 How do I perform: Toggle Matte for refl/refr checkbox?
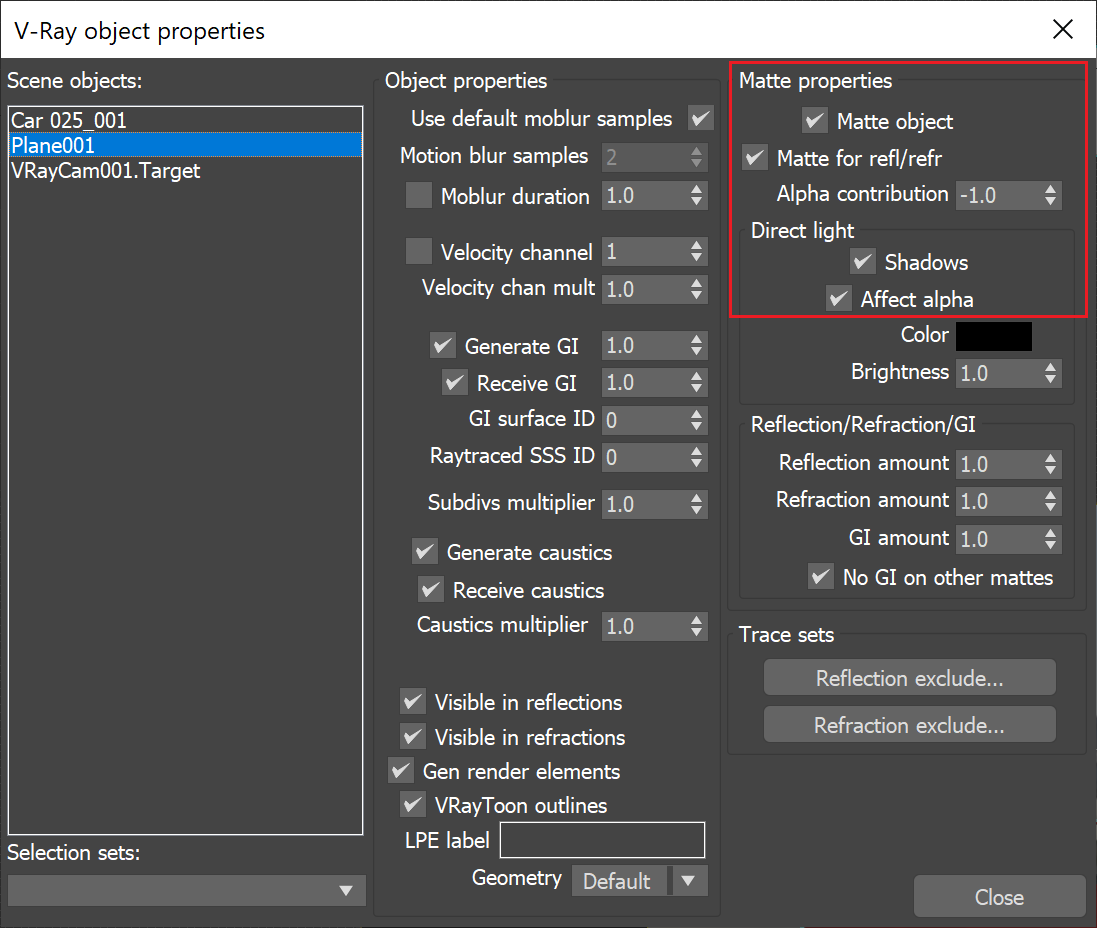click(x=755, y=157)
